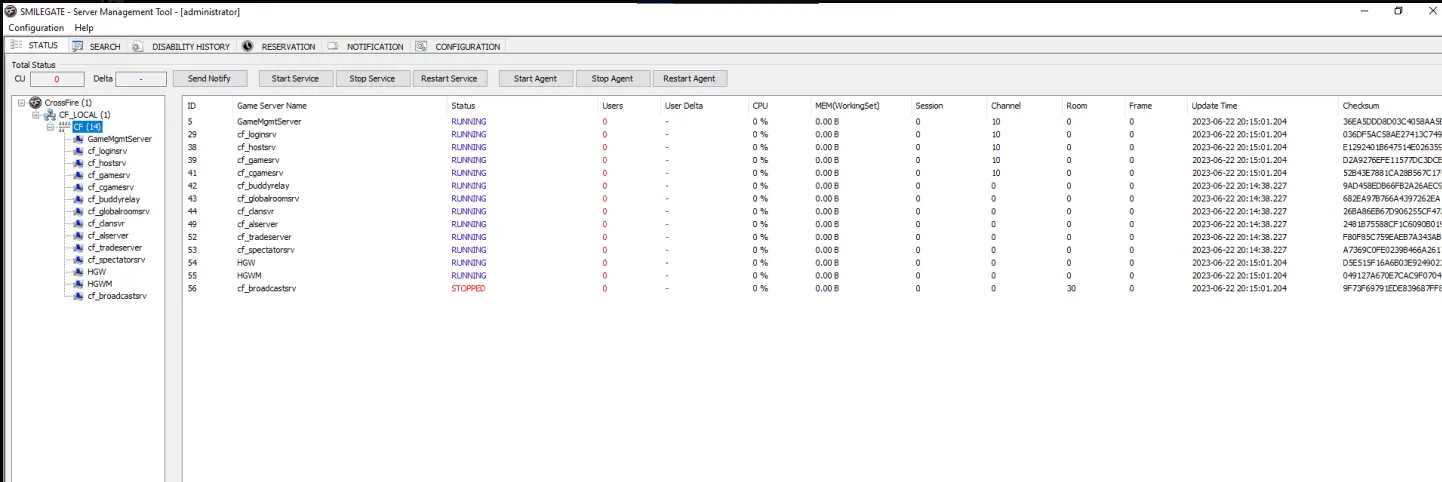The height and width of the screenshot is (482, 1442).
Task: Click the CF (14) group icon
Action: point(65,127)
